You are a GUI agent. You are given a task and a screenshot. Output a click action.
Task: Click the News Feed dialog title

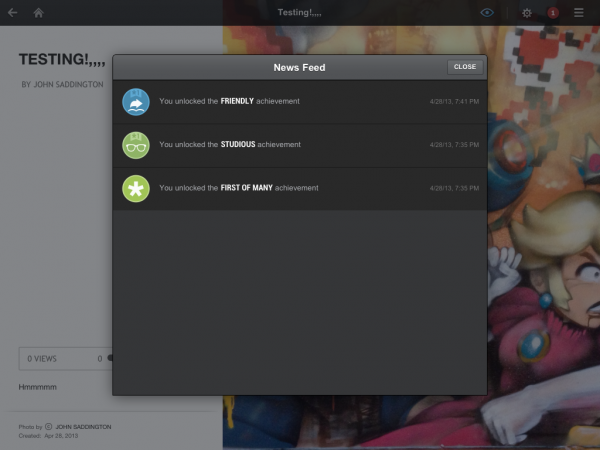pyautogui.click(x=299, y=67)
